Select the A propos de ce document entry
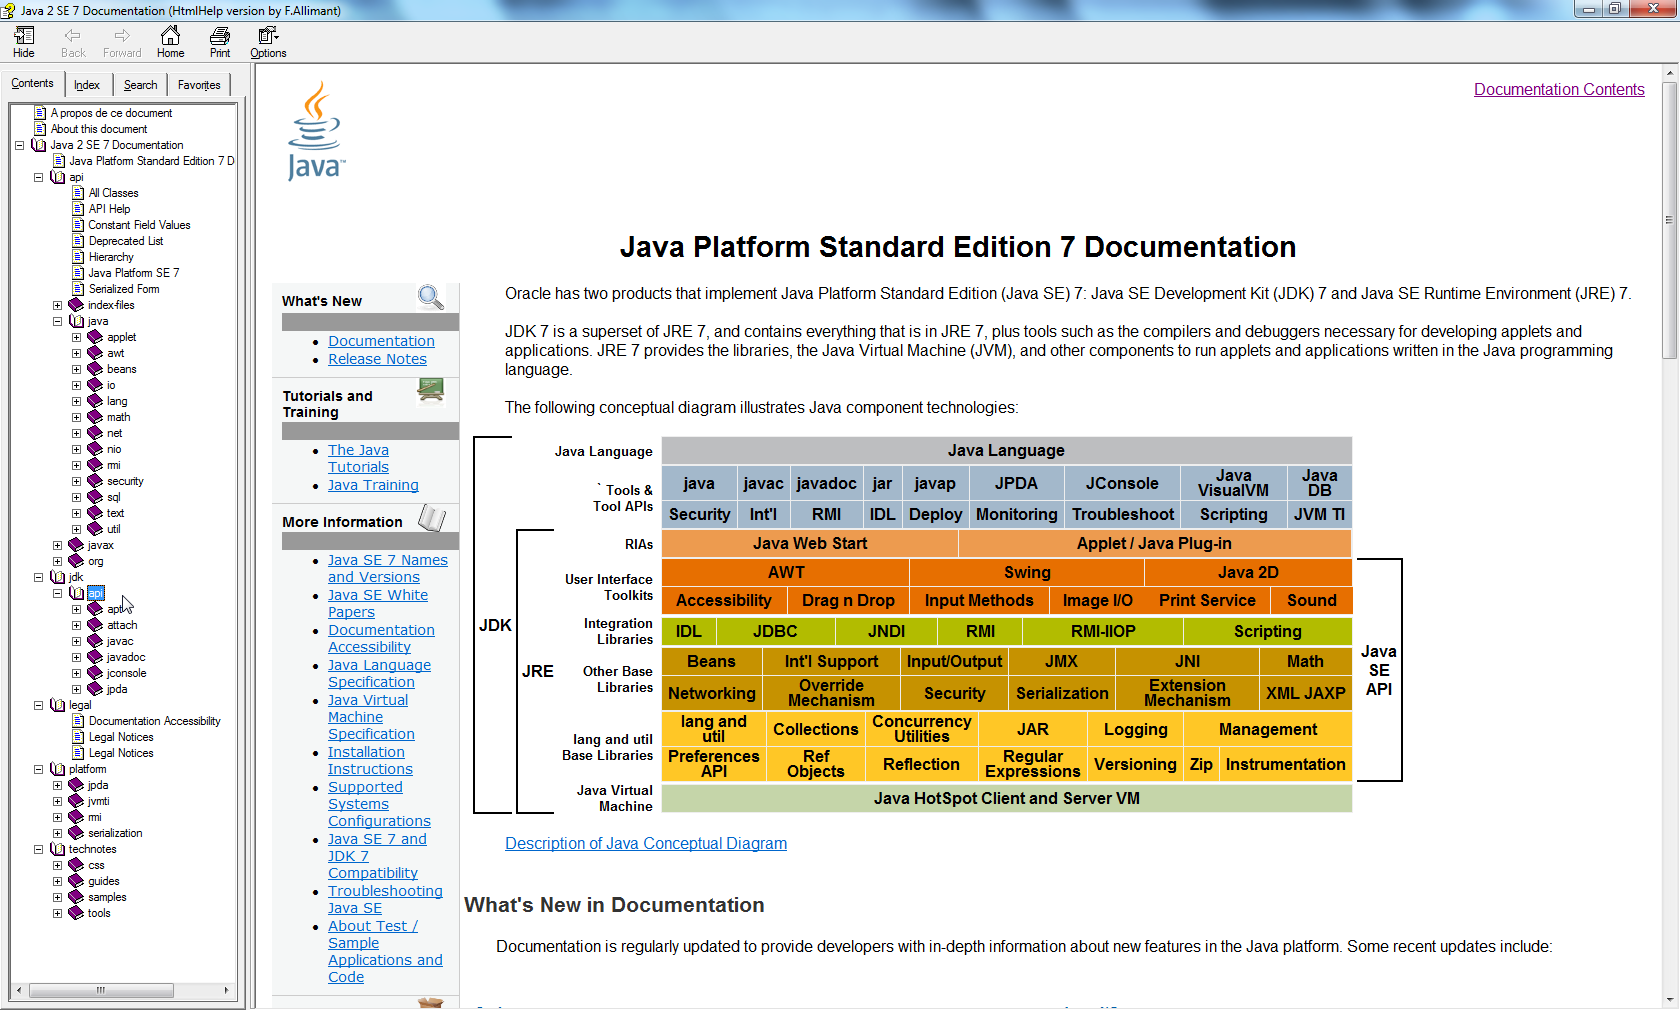 (111, 113)
